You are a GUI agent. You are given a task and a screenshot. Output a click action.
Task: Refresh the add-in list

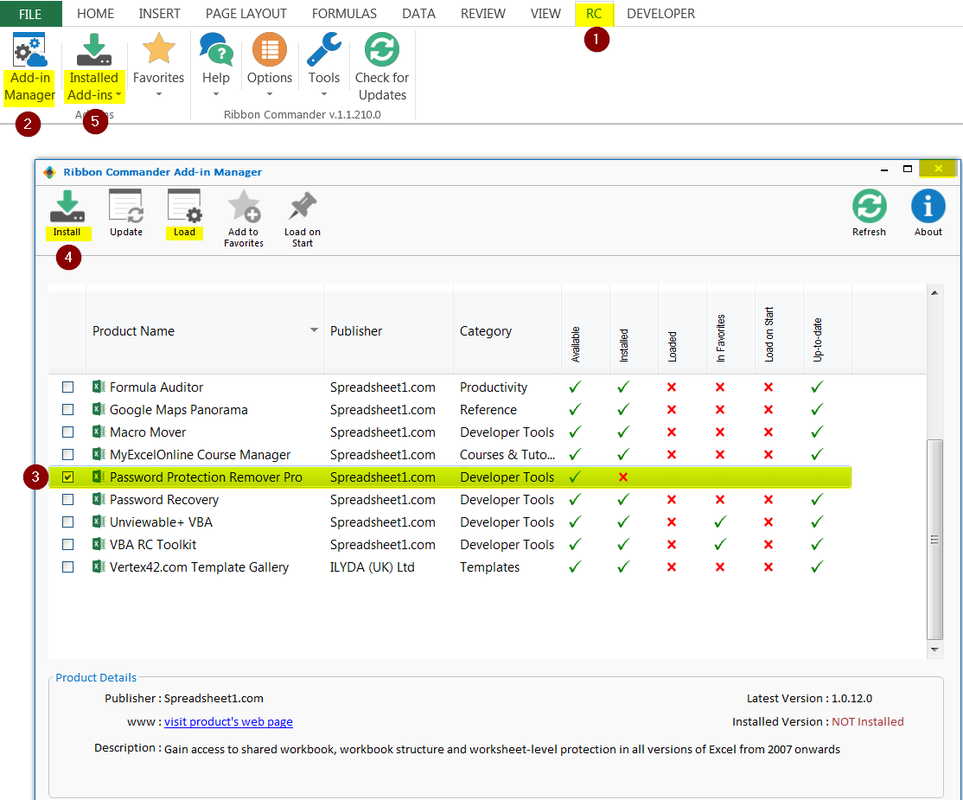tap(869, 213)
